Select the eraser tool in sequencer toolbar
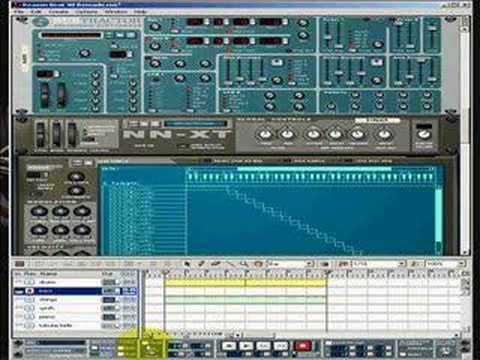480x360 pixels. pyautogui.click(x=216, y=264)
